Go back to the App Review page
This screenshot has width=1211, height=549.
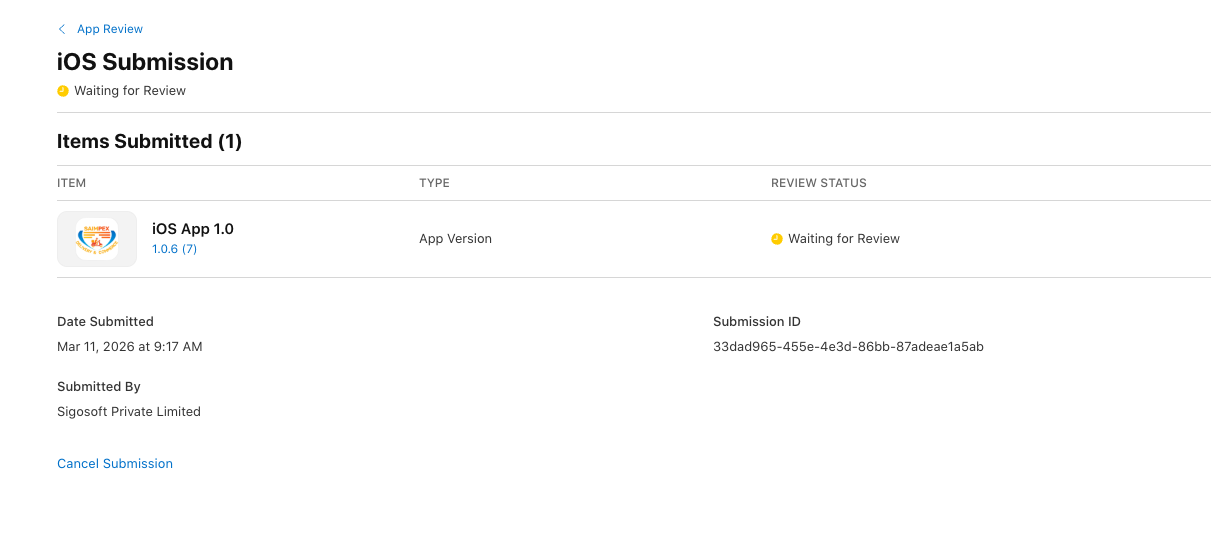point(109,29)
